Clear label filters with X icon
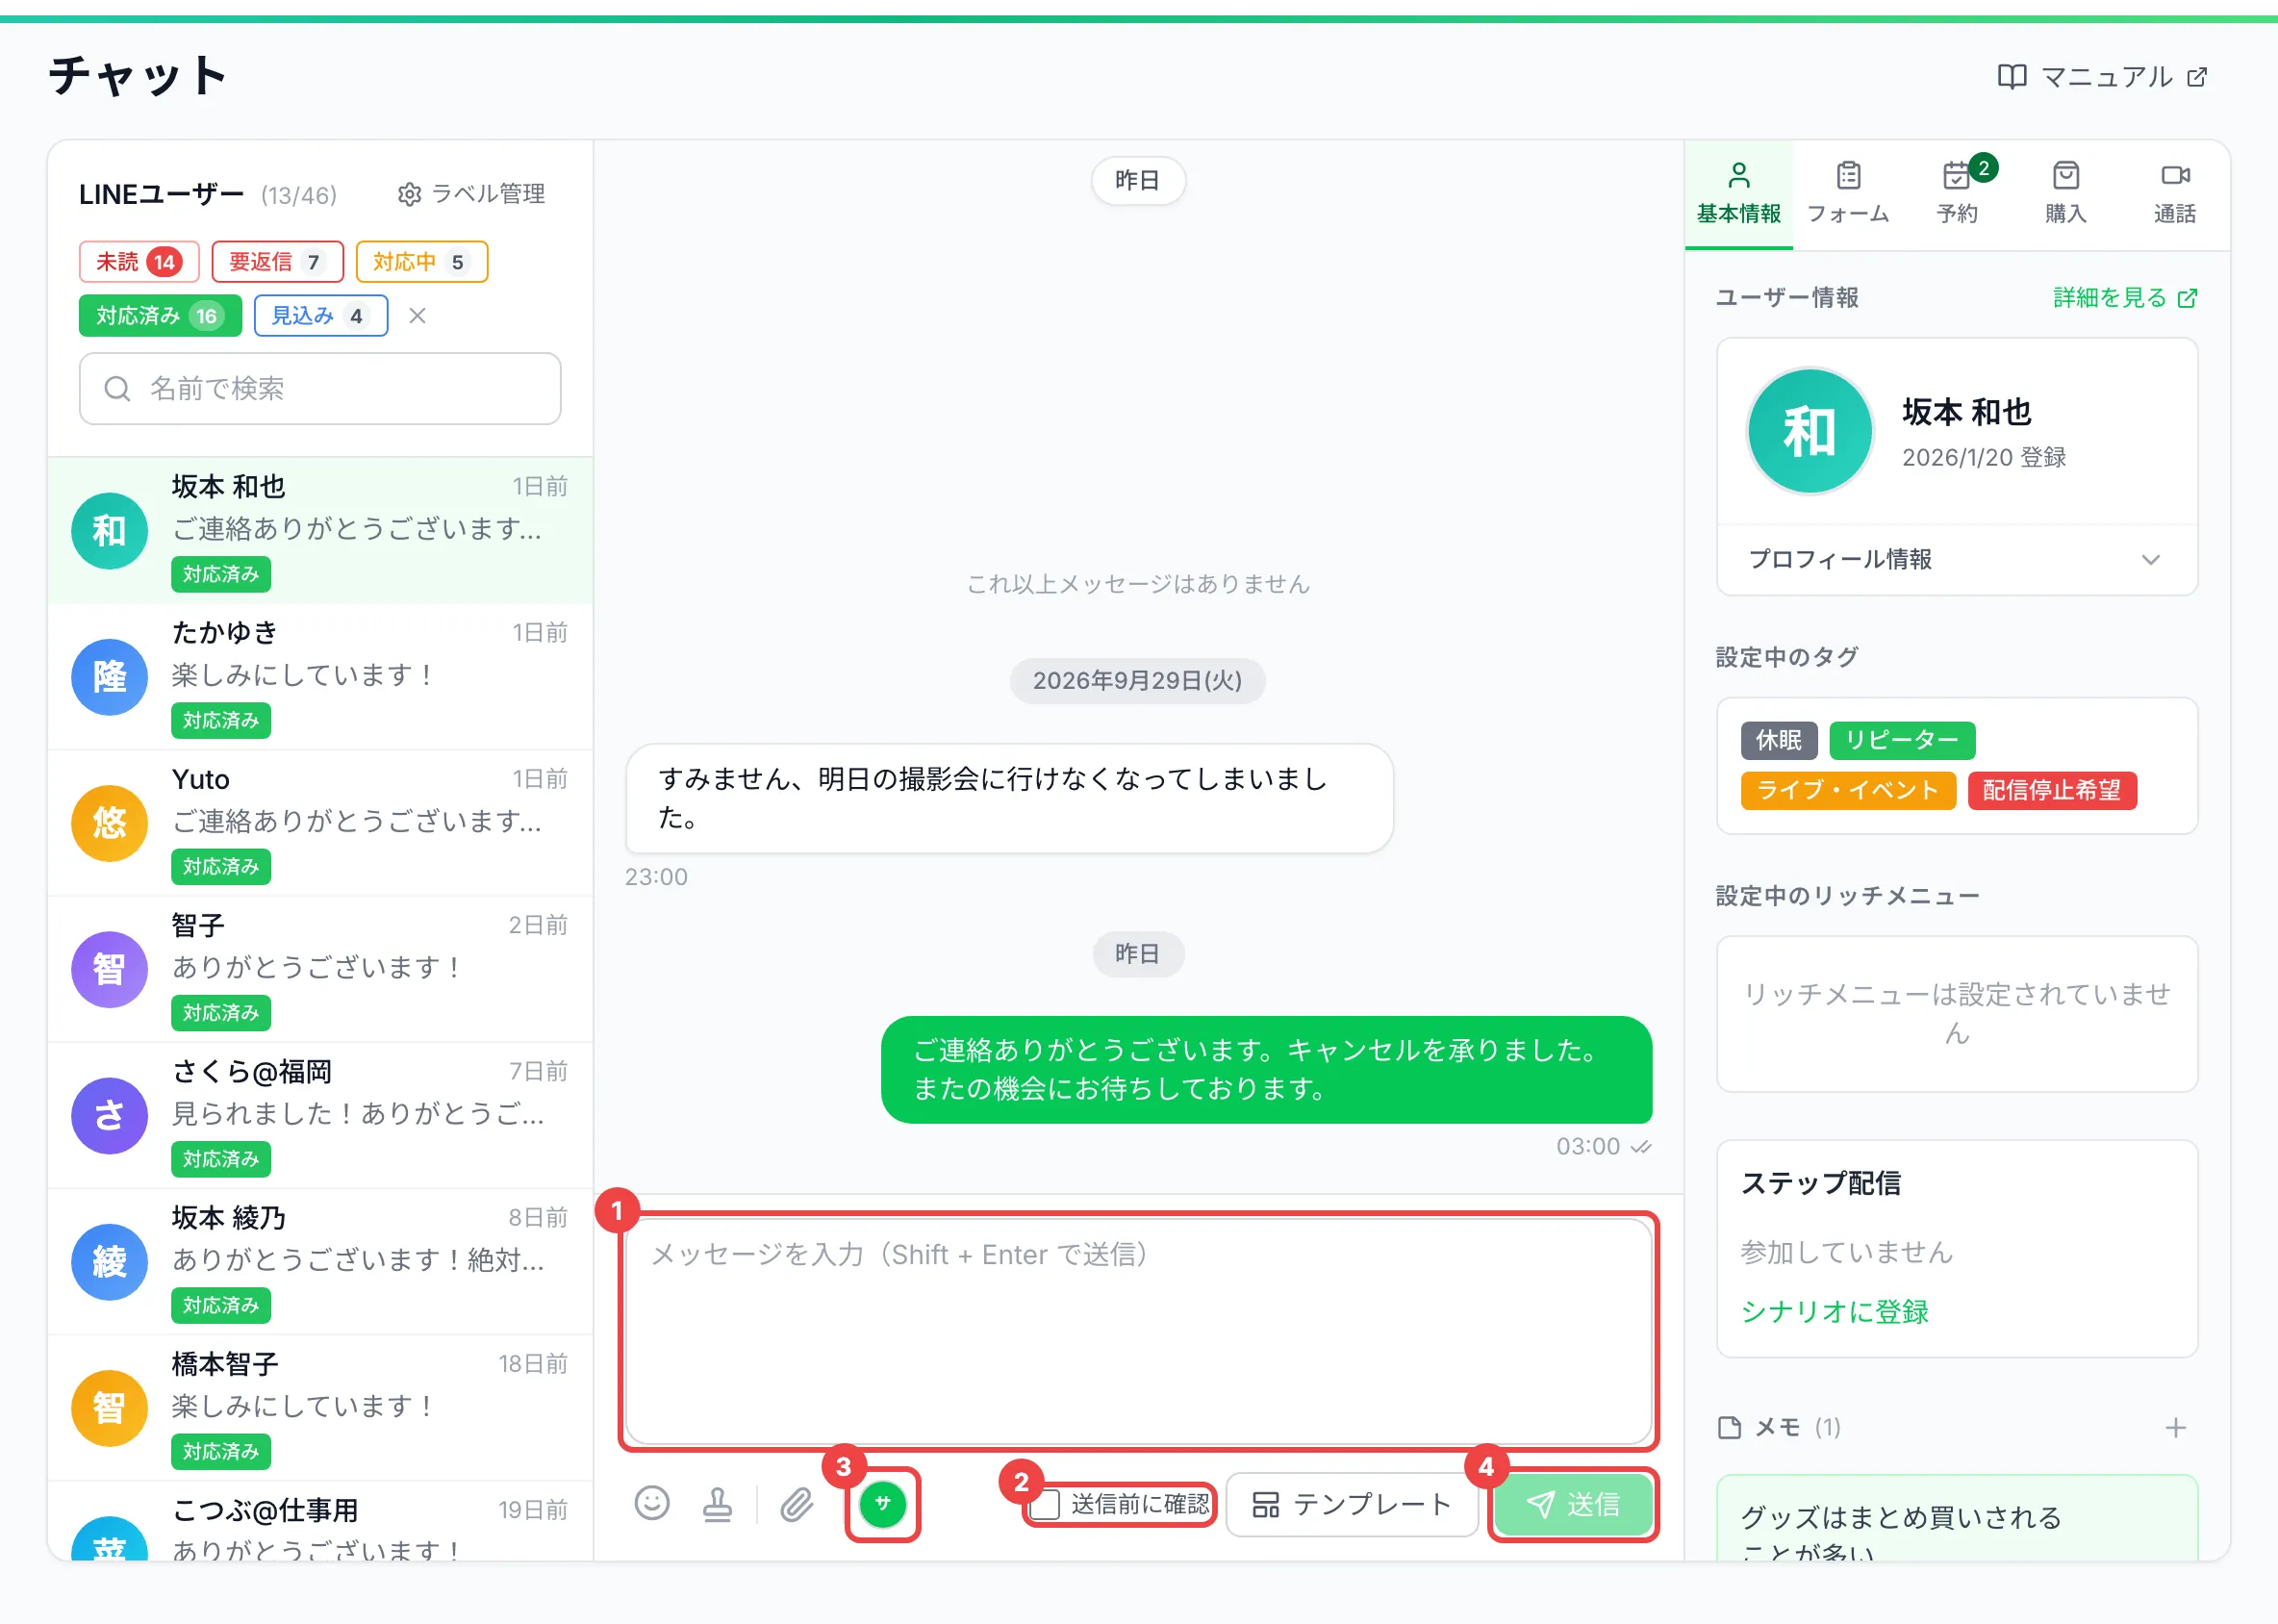This screenshot has width=2278, height=1624. coord(418,316)
